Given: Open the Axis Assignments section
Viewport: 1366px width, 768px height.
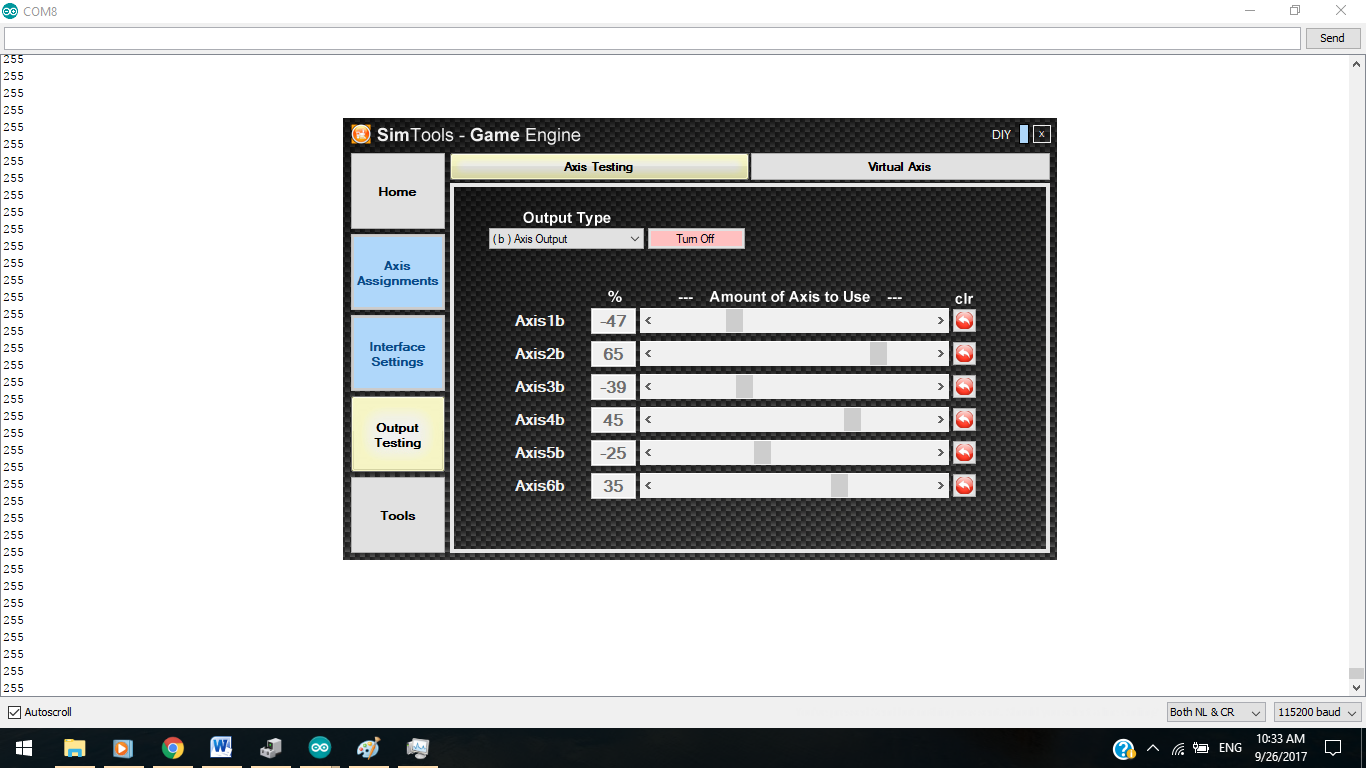Looking at the screenshot, I should [398, 273].
